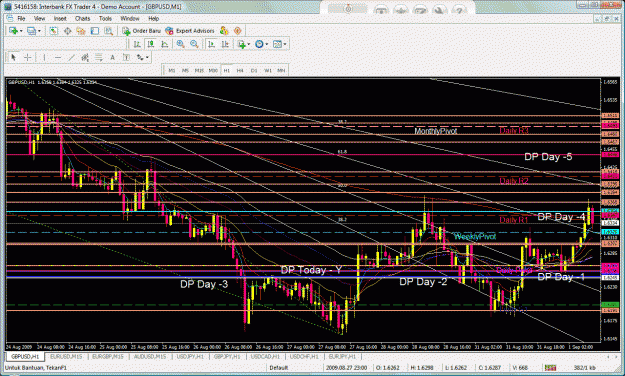This screenshot has height=376, width=625.
Task: Select the Fibonacci Retracement tool
Action: click(x=98, y=58)
